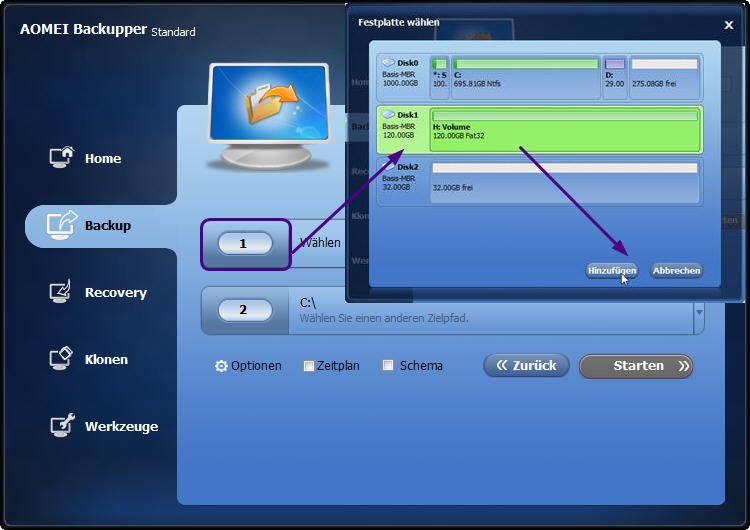Select the H: Volume partition on Disk1

pos(565,130)
